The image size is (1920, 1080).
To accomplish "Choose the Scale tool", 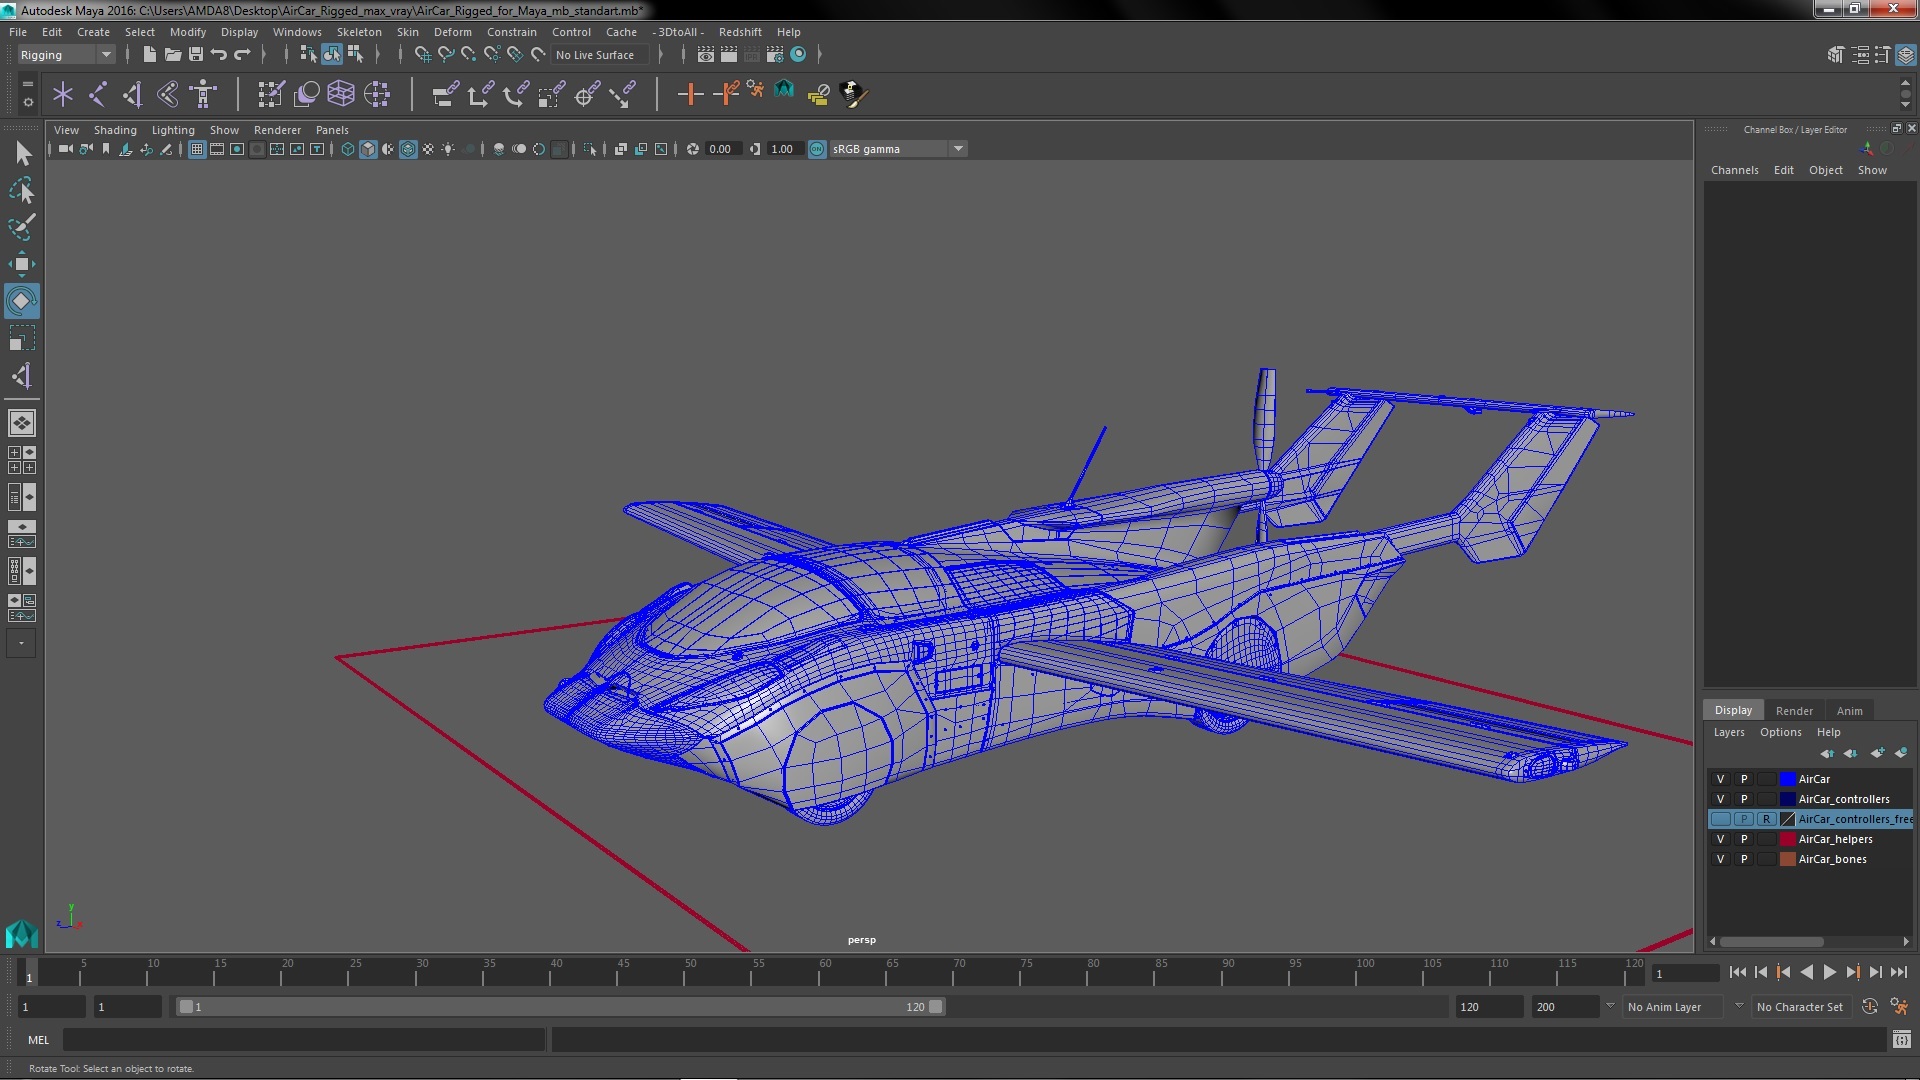I will (x=22, y=338).
